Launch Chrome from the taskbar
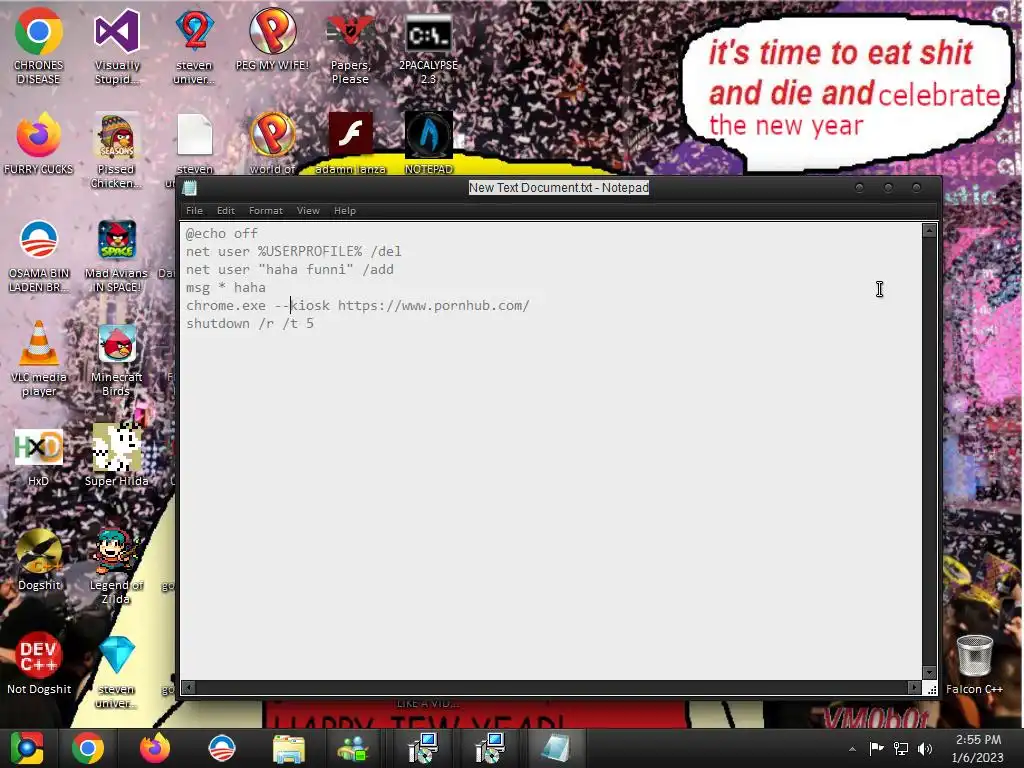1024x768 pixels. pyautogui.click(x=88, y=748)
